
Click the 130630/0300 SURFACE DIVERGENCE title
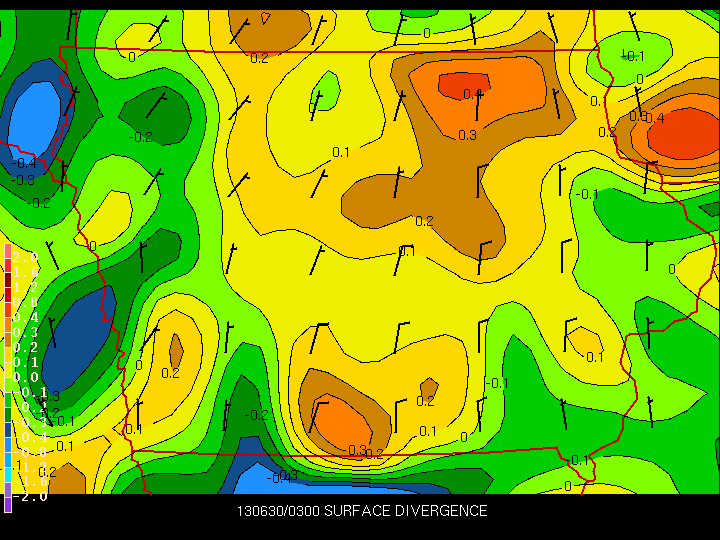click(362, 511)
